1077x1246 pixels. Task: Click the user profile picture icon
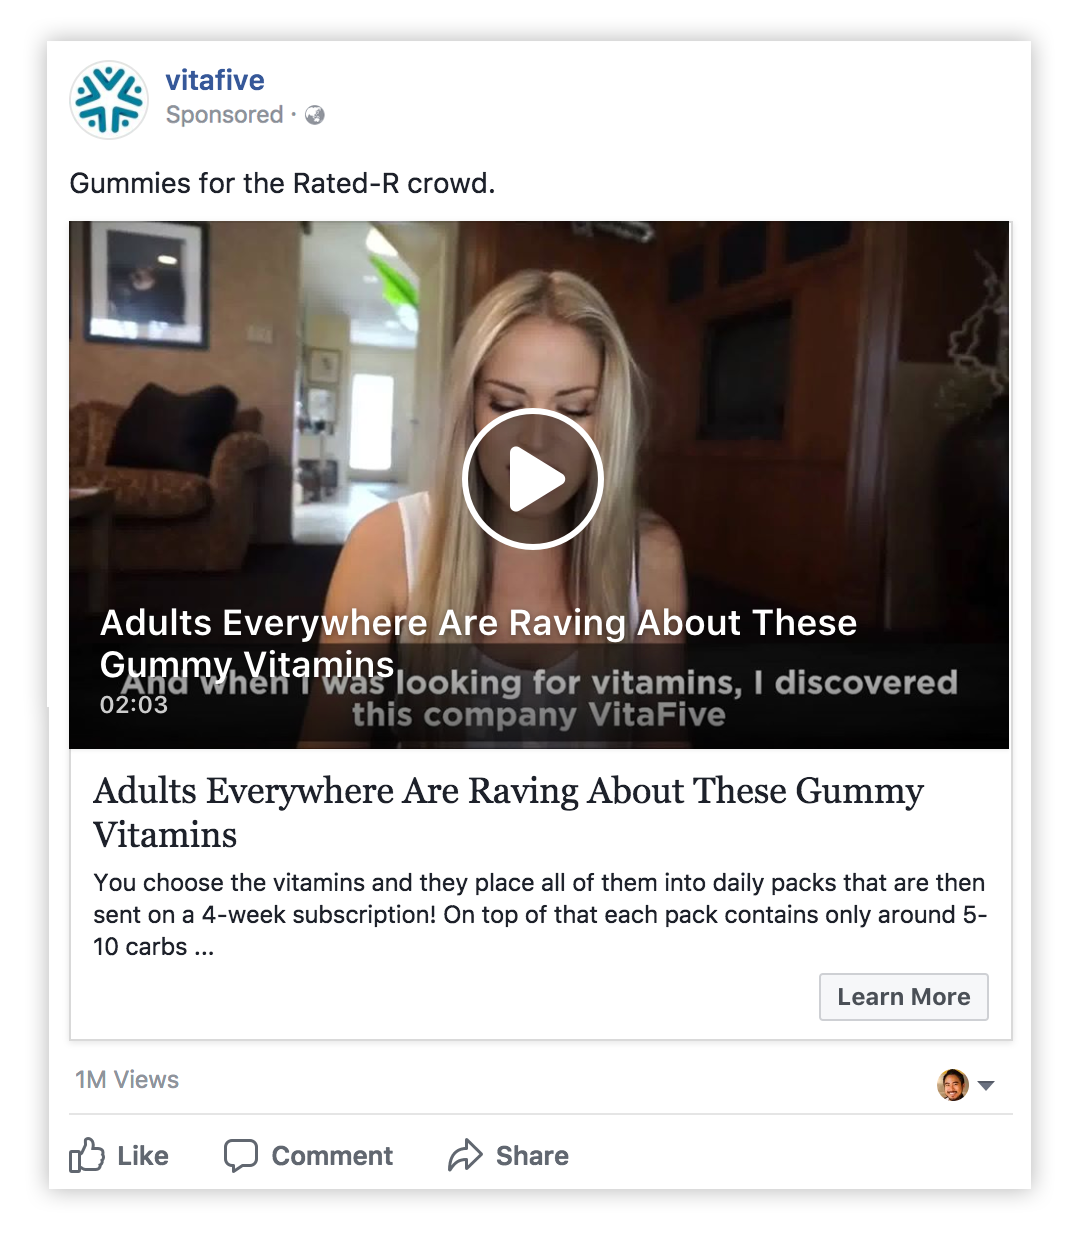pyautogui.click(x=953, y=1084)
